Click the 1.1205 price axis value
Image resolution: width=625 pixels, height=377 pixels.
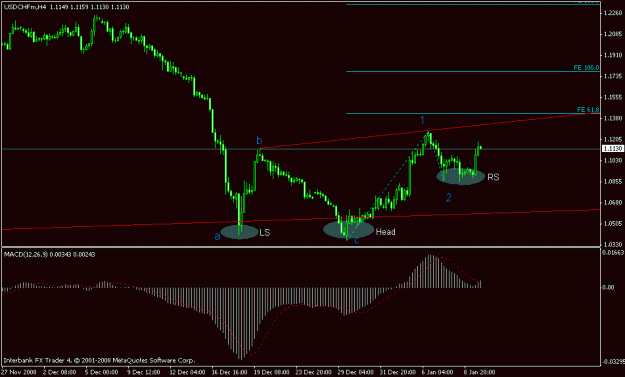[613, 139]
